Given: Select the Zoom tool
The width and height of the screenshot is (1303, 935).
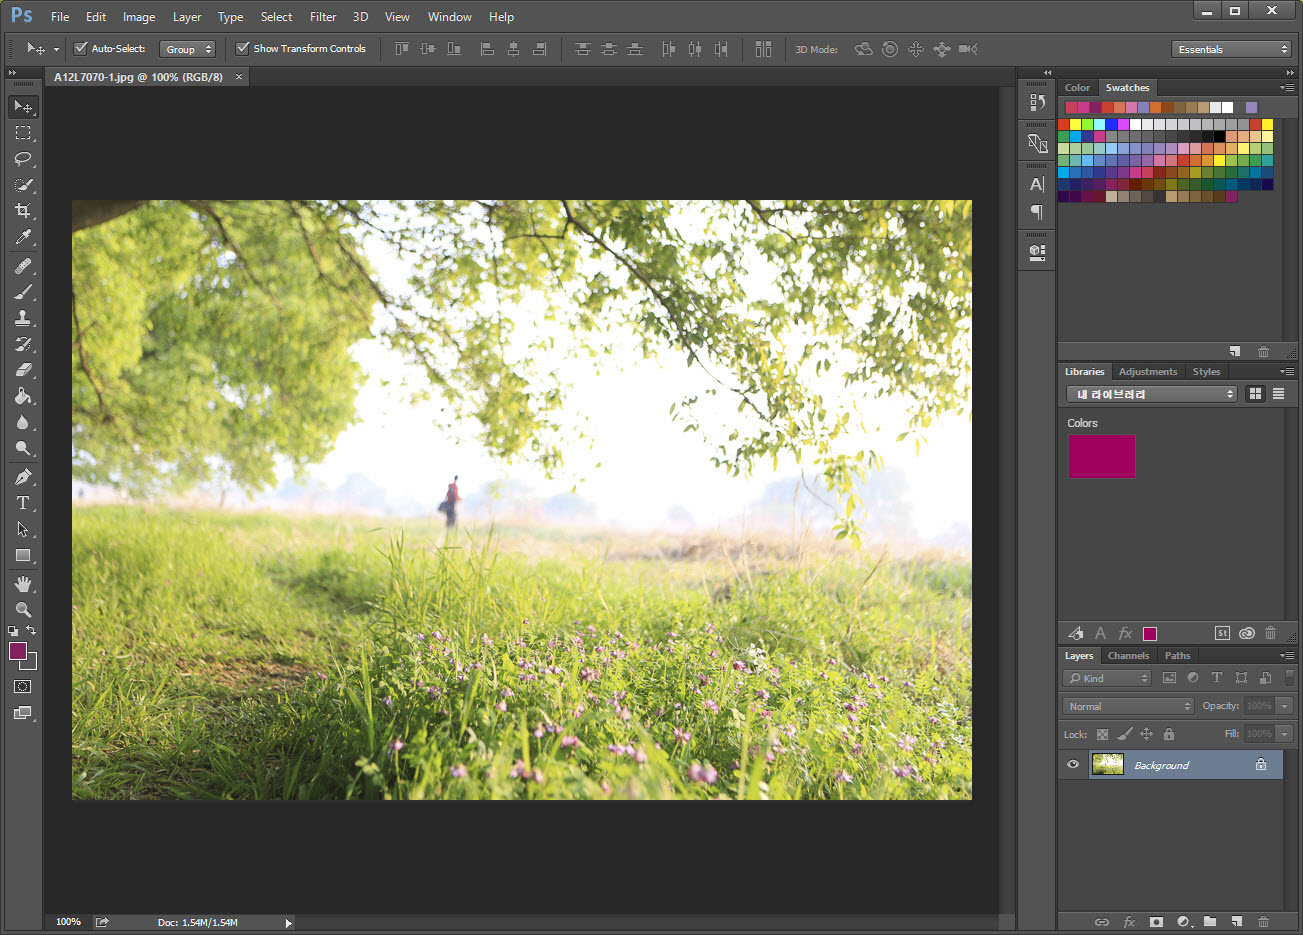Looking at the screenshot, I should [23, 610].
